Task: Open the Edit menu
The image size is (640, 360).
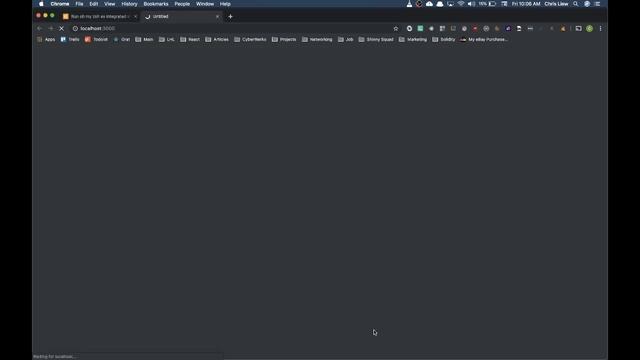Action: pos(93,4)
